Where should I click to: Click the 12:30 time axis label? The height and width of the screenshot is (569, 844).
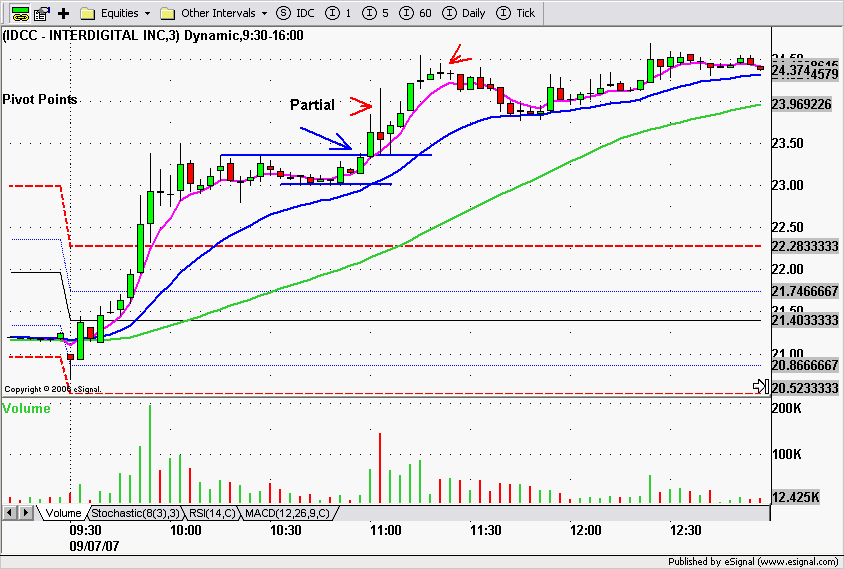coord(686,531)
